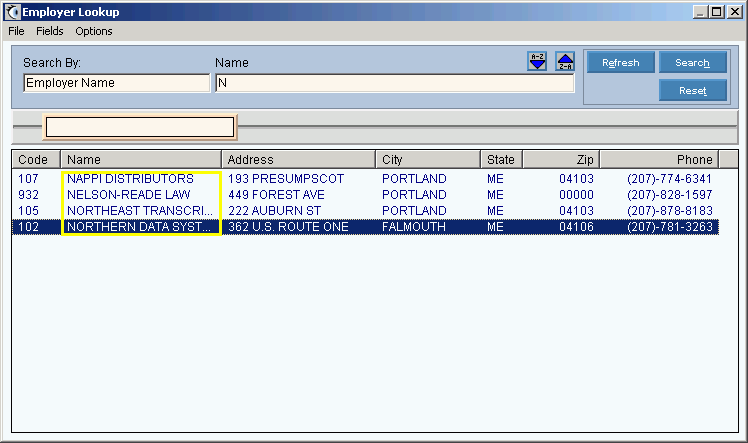Focus the Search By field
This screenshot has width=748, height=443.
pyautogui.click(x=116, y=83)
